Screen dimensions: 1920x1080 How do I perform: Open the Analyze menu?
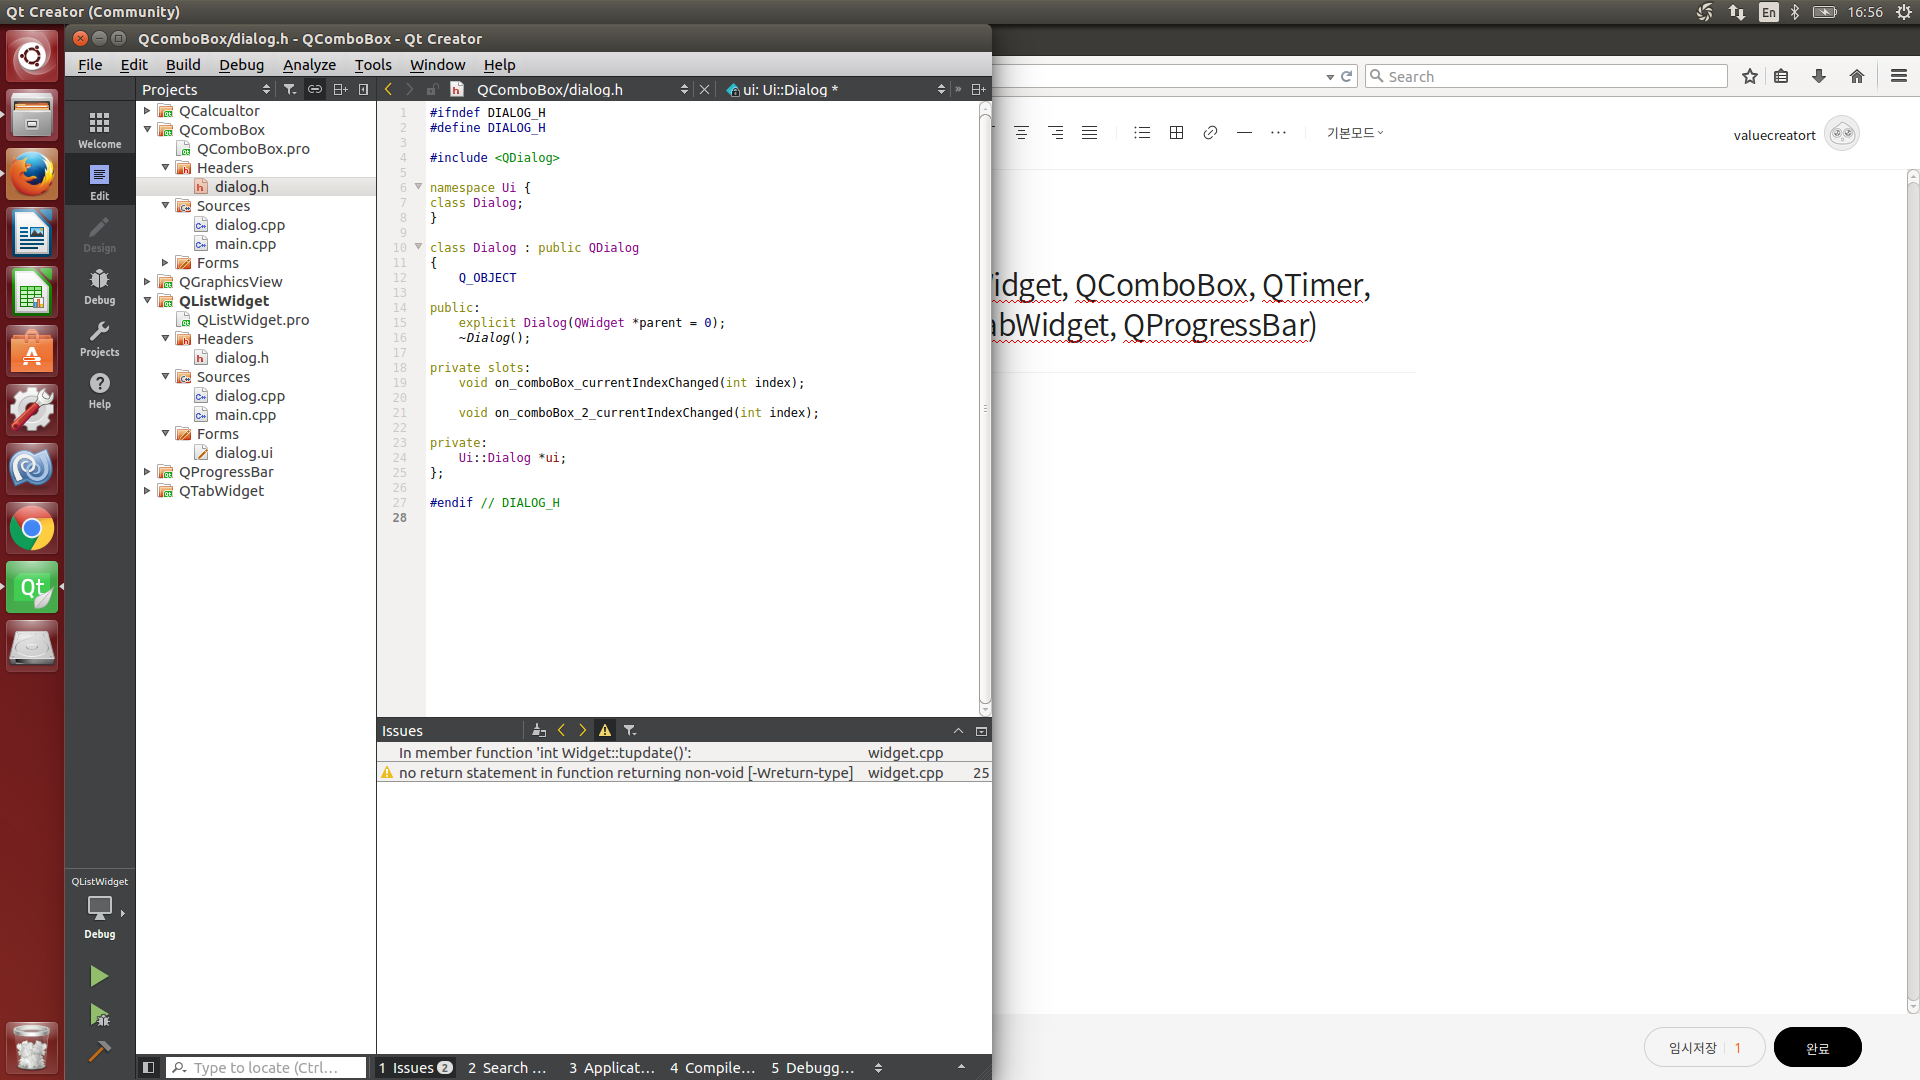pyautogui.click(x=309, y=65)
